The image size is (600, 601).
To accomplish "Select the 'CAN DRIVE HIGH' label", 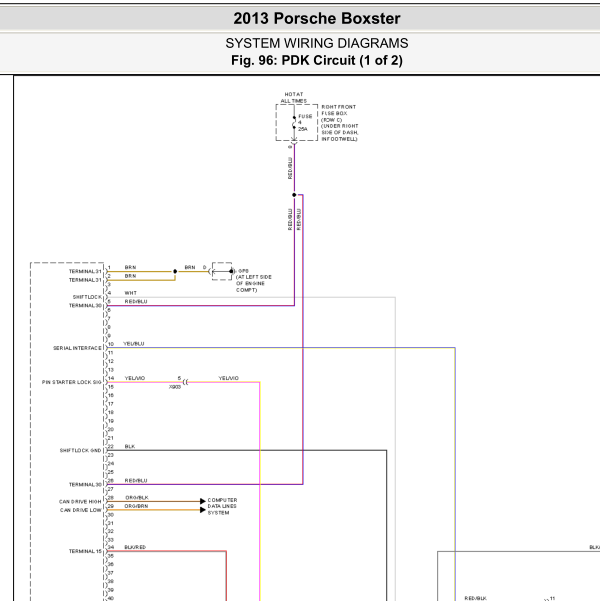I will (x=80, y=502).
